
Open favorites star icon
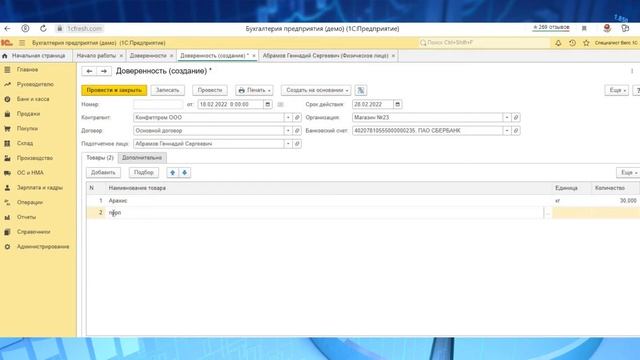(586, 43)
